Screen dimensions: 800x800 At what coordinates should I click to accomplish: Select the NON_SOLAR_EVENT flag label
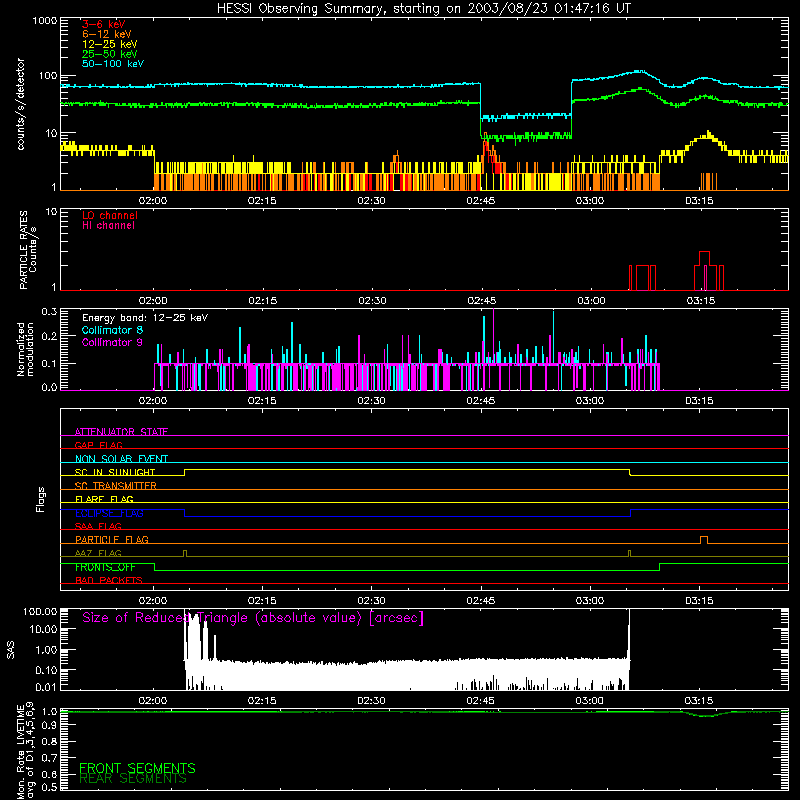pos(121,459)
